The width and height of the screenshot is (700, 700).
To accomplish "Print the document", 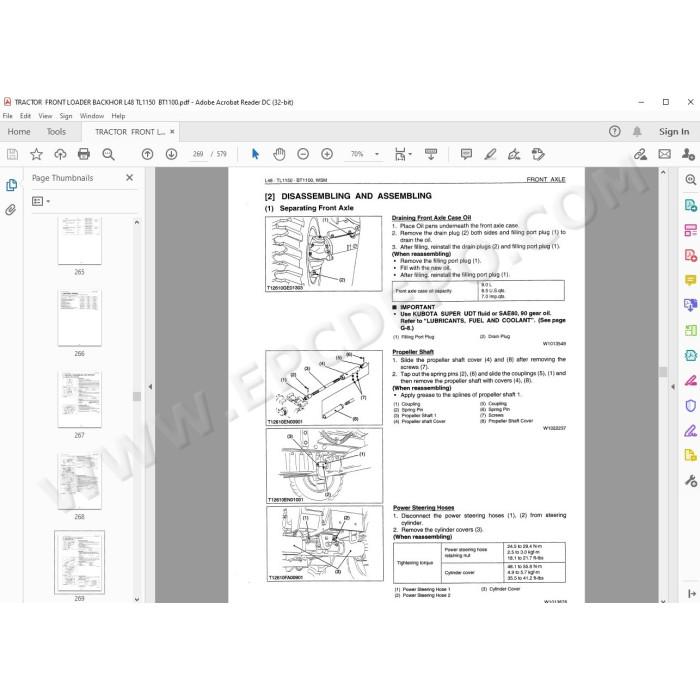I will 83,154.
